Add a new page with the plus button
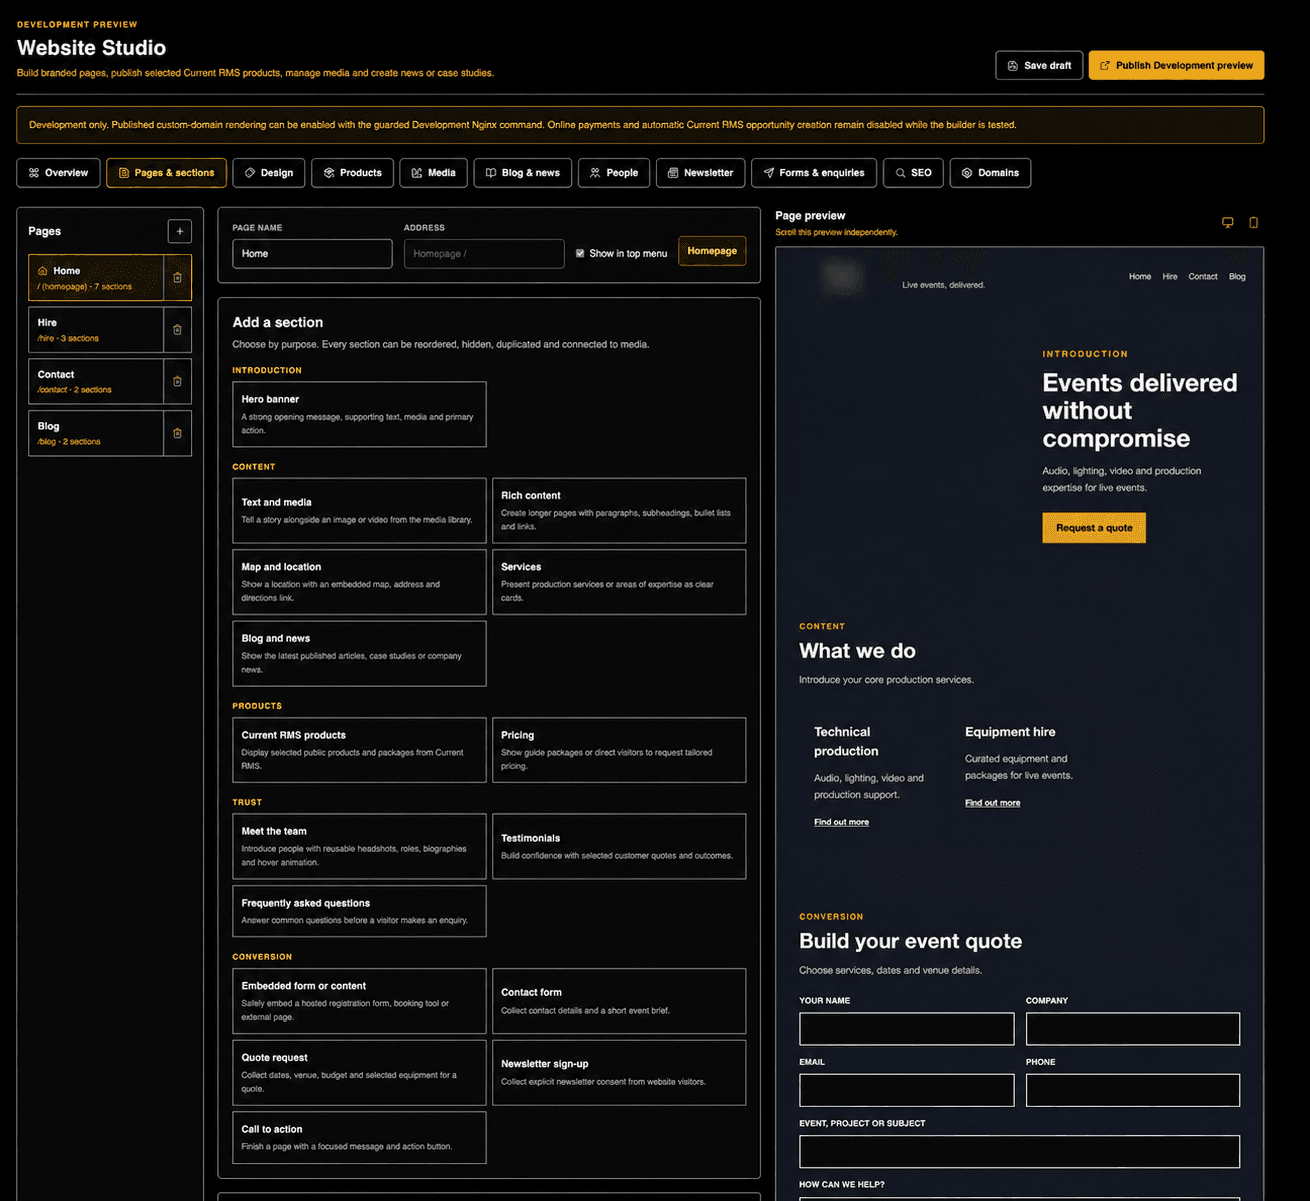The height and width of the screenshot is (1201, 1310). coord(180,231)
